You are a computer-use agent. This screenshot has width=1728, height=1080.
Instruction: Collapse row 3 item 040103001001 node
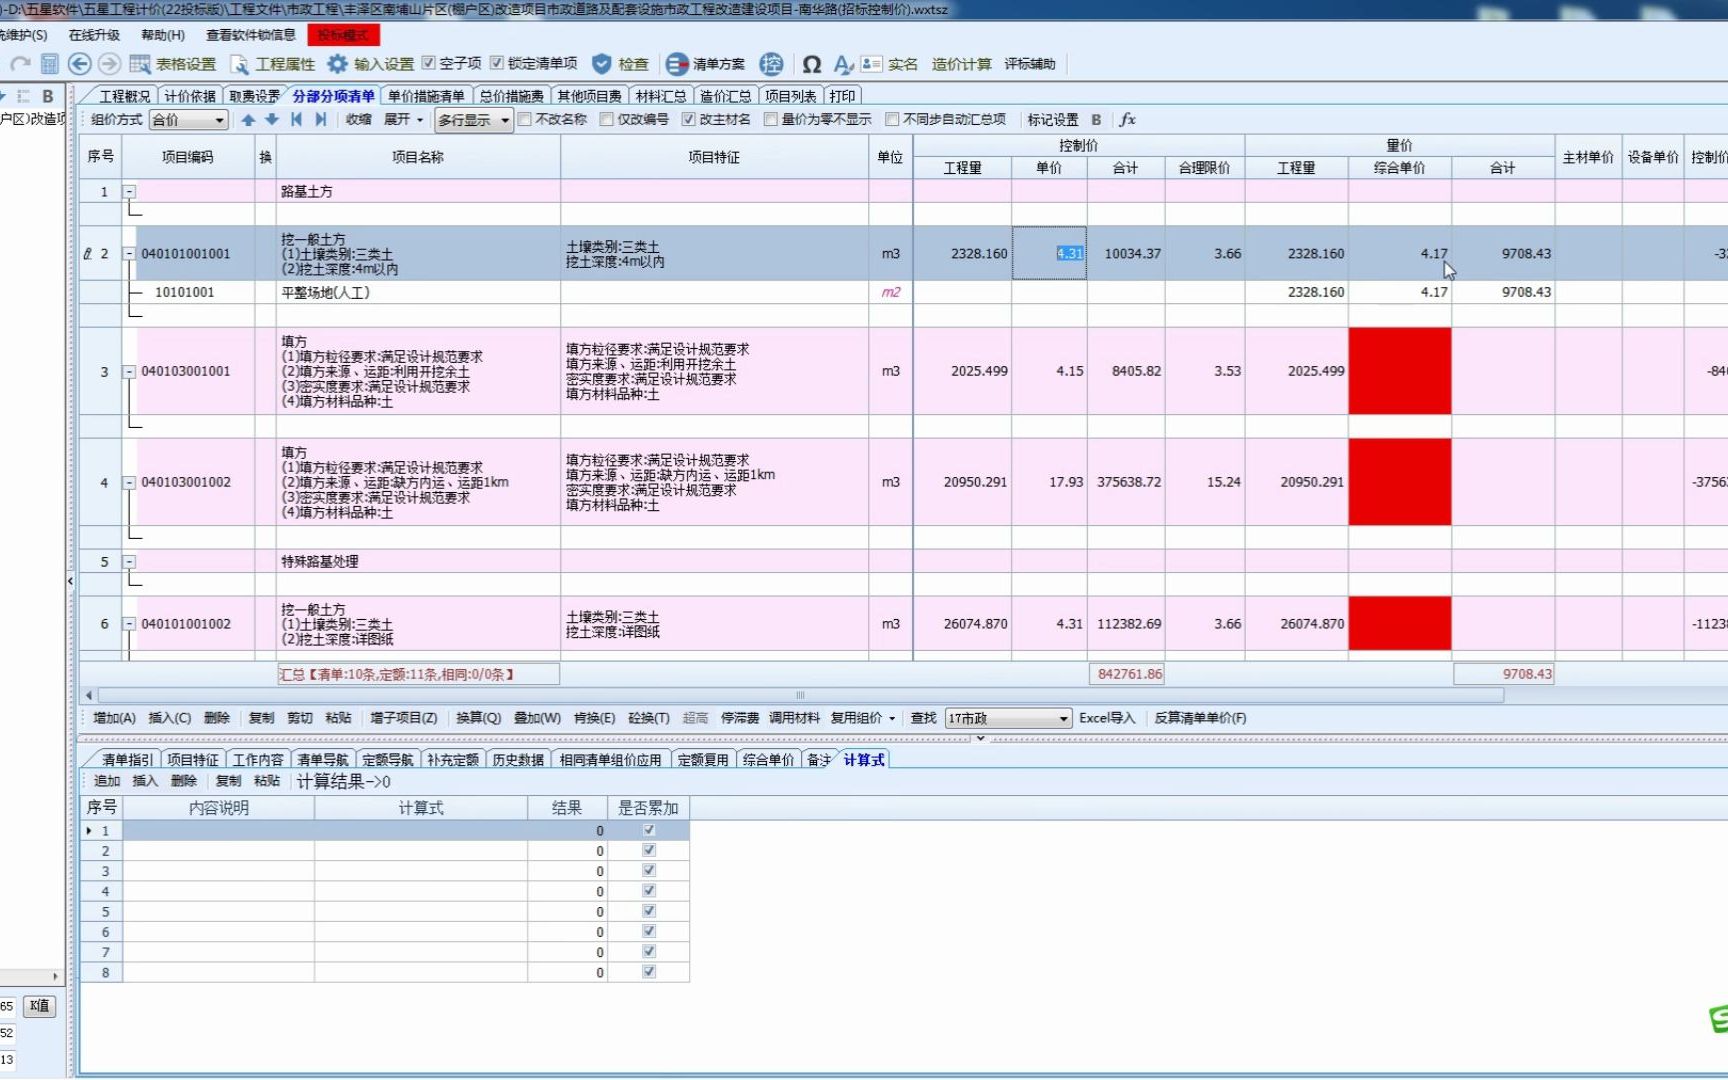[129, 372]
